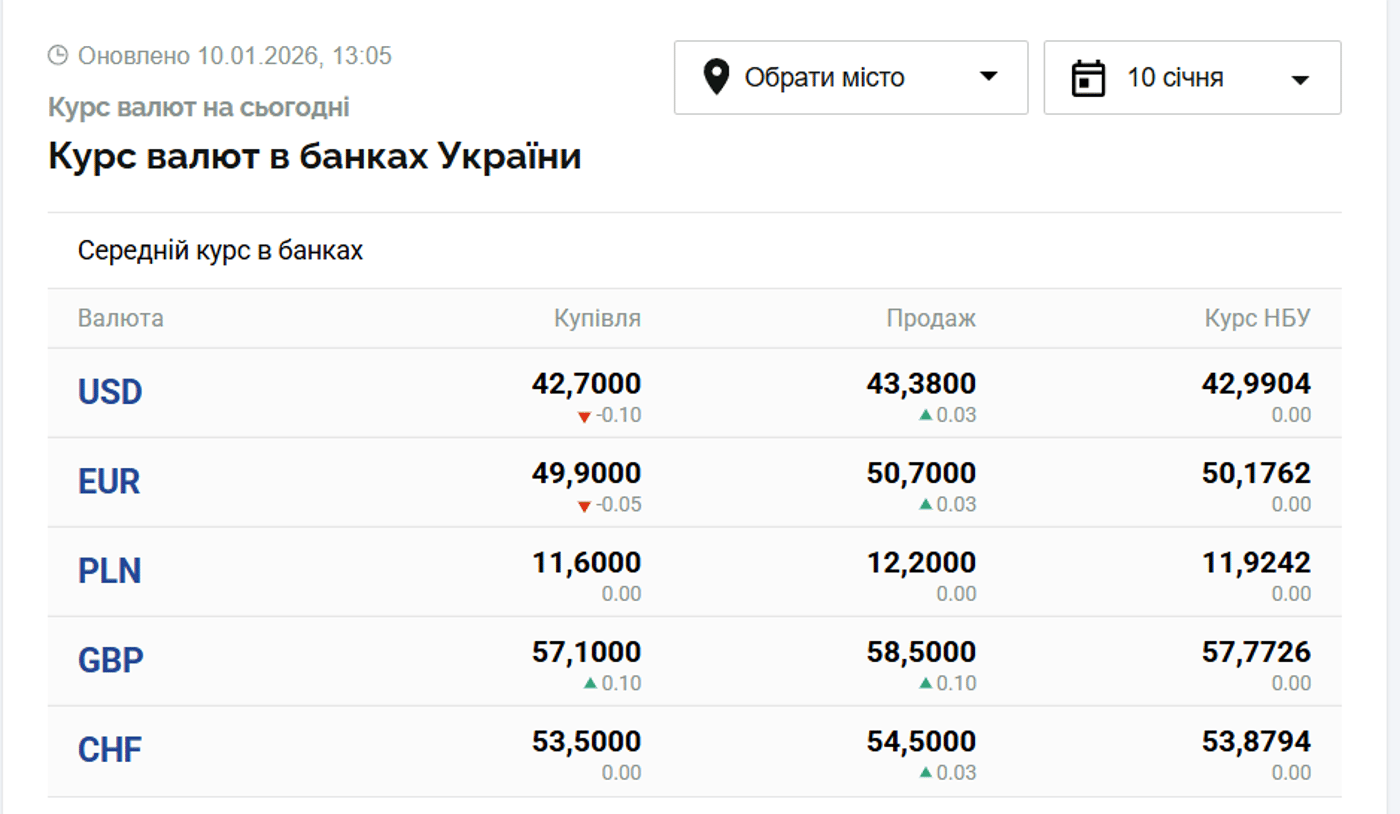Expand the "10 січня" date picker

click(1192, 77)
